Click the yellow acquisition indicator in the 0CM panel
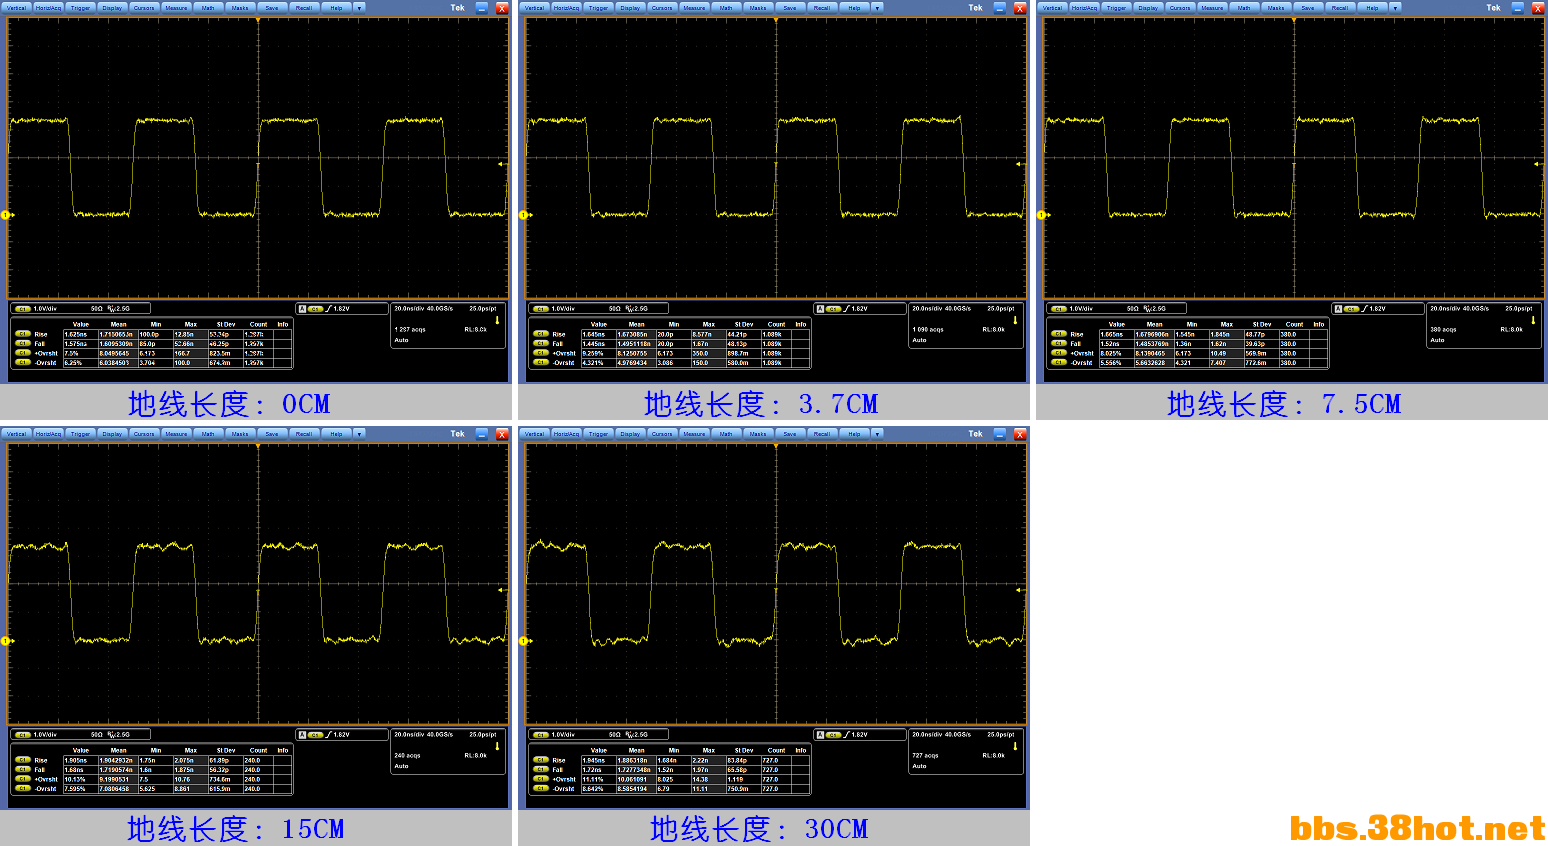This screenshot has width=1548, height=846. pos(497,321)
